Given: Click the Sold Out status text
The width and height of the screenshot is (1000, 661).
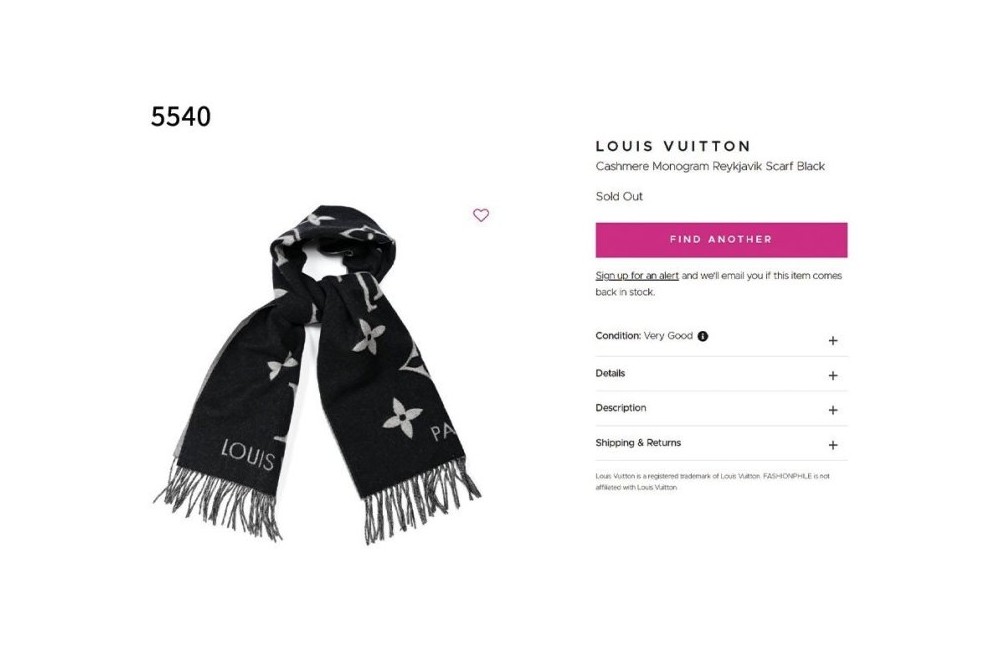Looking at the screenshot, I should point(619,197).
